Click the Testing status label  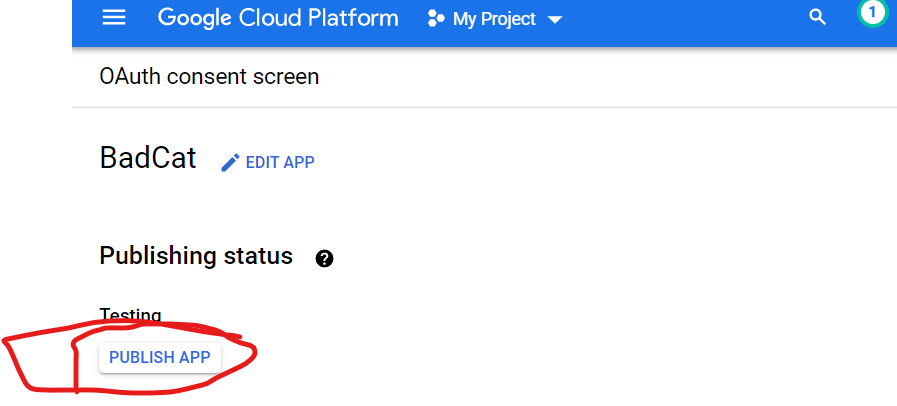point(130,315)
